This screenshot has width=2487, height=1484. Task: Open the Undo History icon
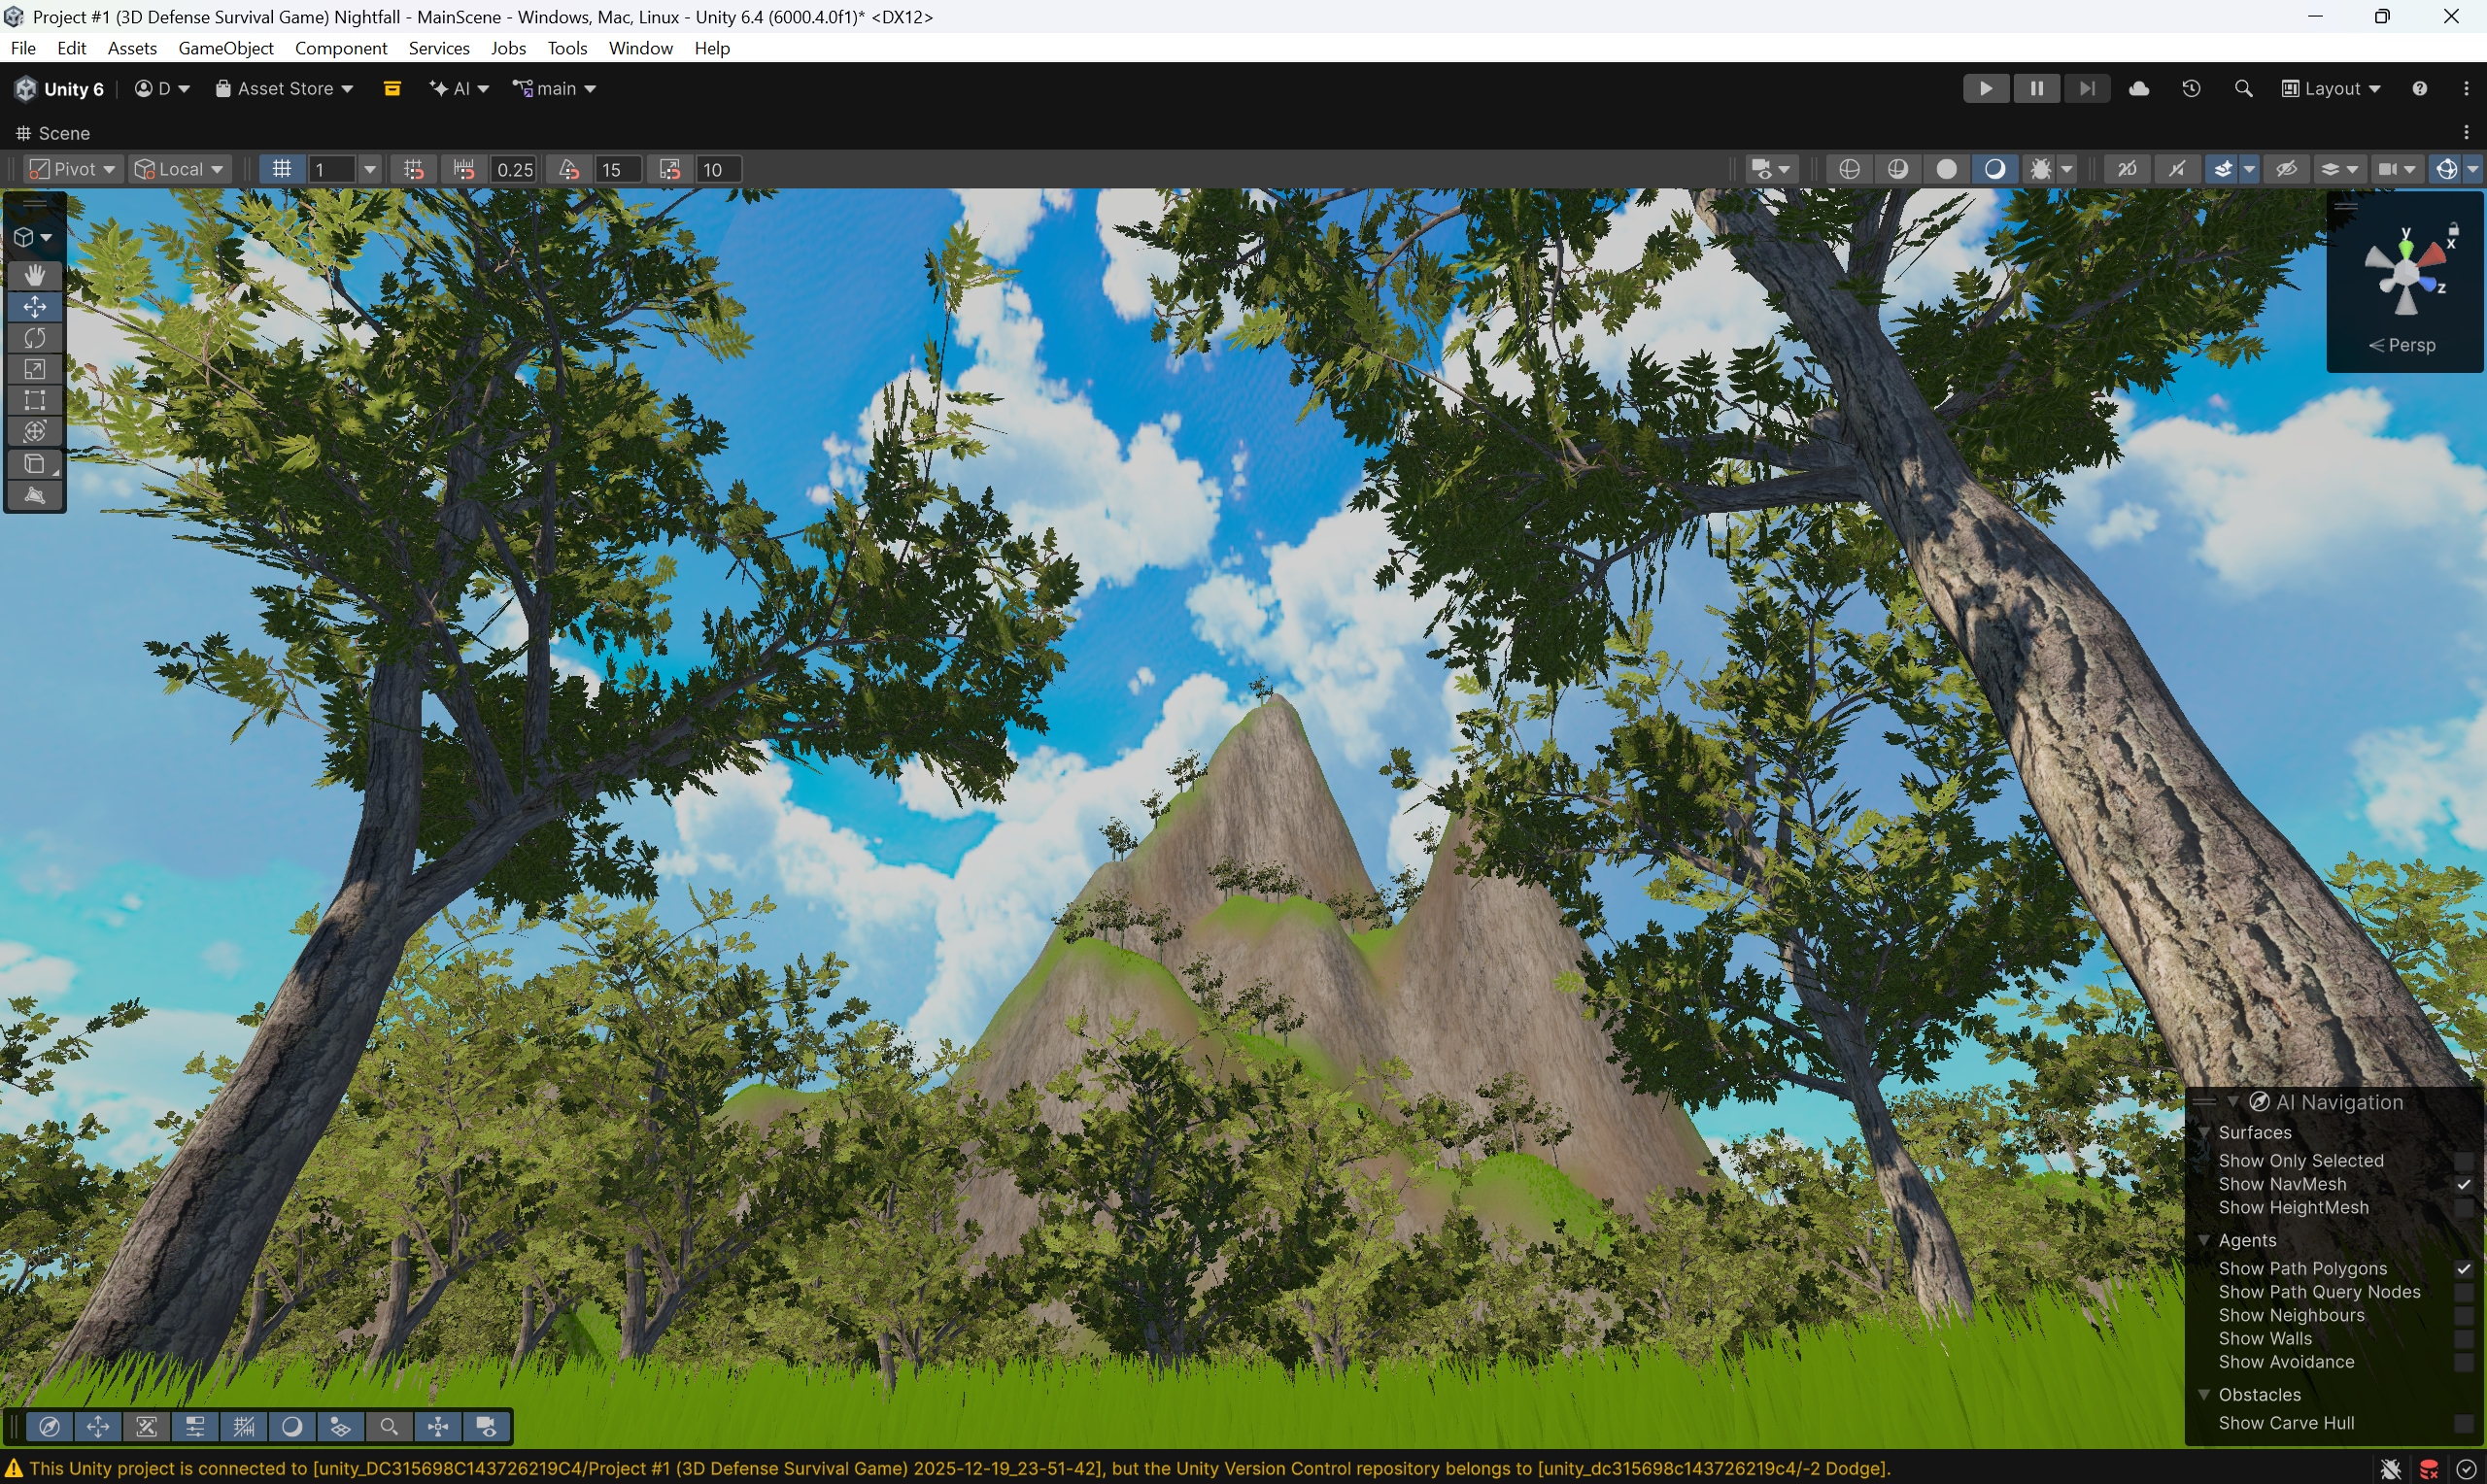pos(2190,88)
